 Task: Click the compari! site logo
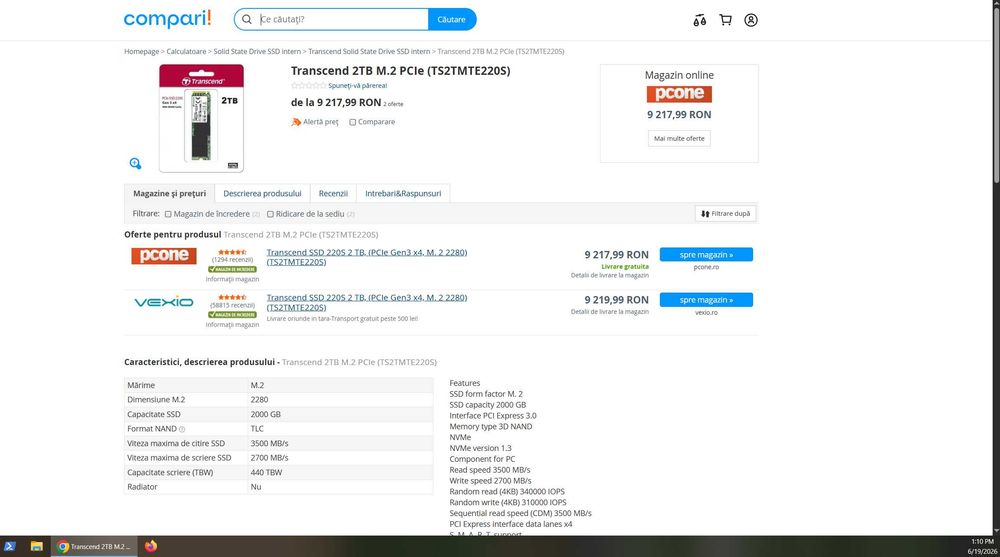click(x=167, y=19)
